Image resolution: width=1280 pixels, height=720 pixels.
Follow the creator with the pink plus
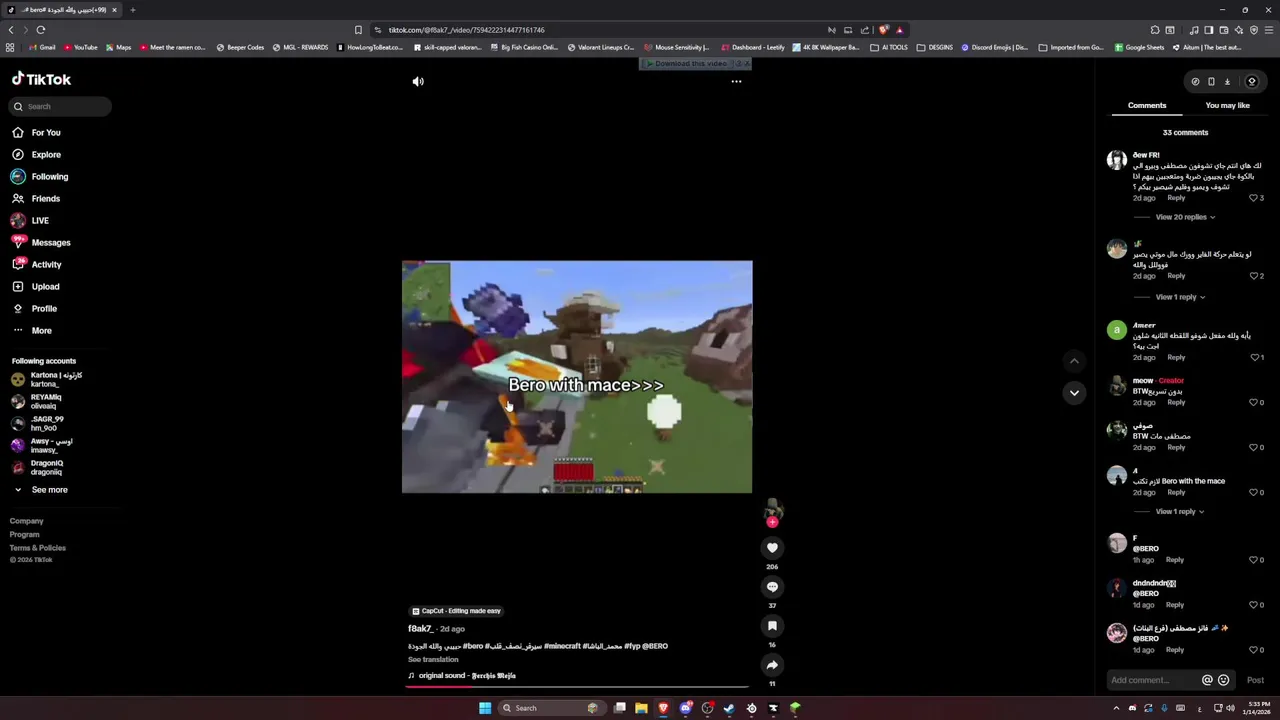772,522
